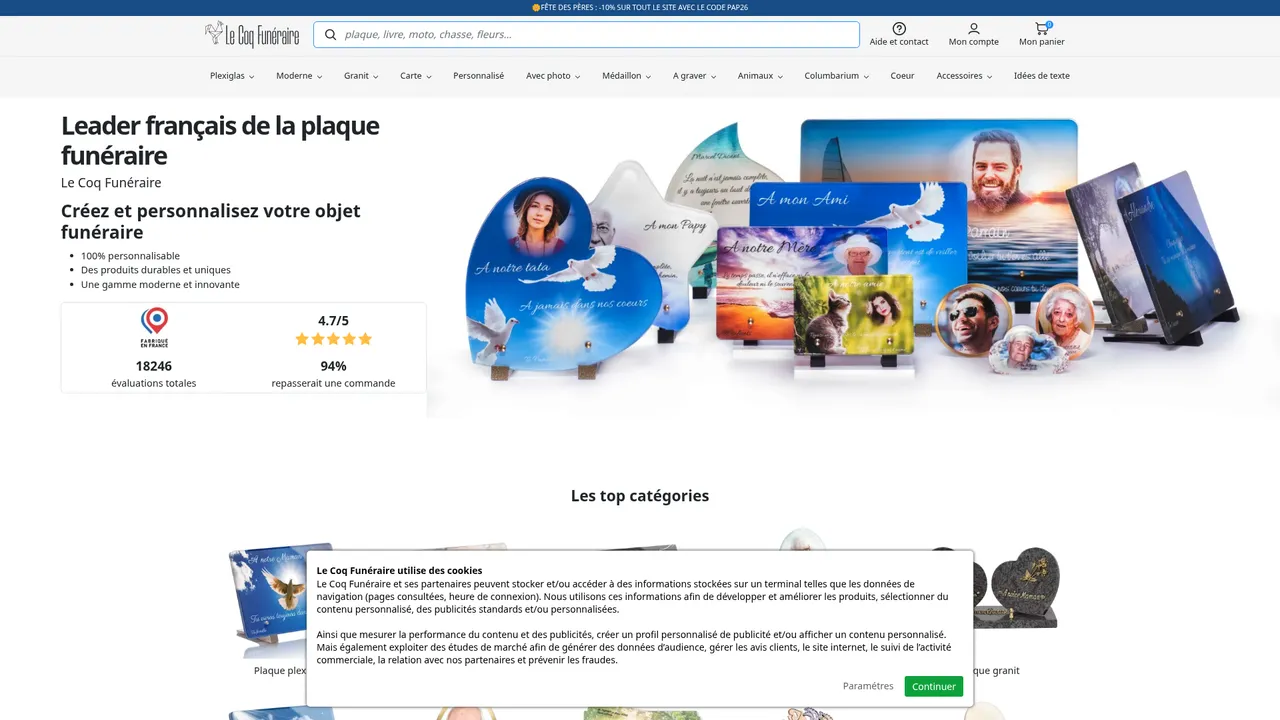
Task: Expand the A graver menu
Action: 694,76
